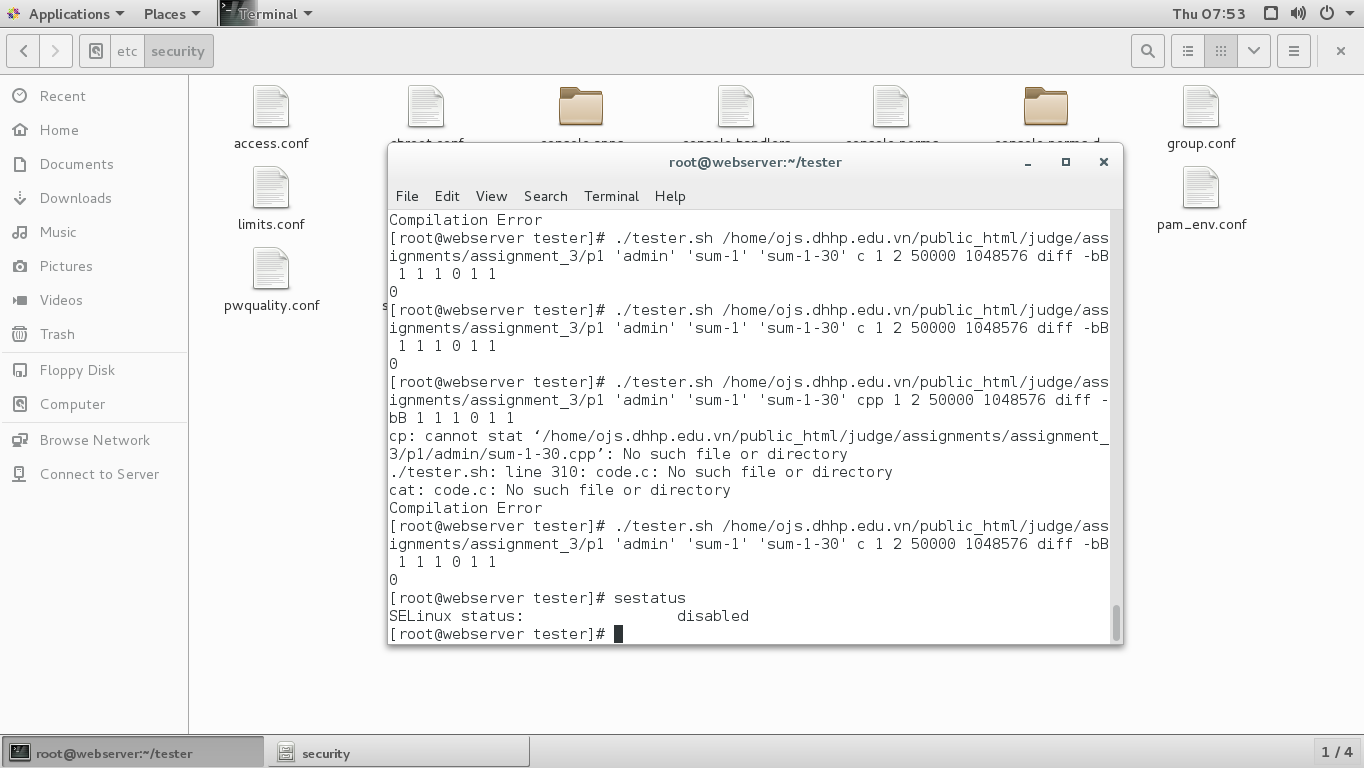
Task: Open the hamburger menu in the file manager
Action: click(x=1293, y=50)
